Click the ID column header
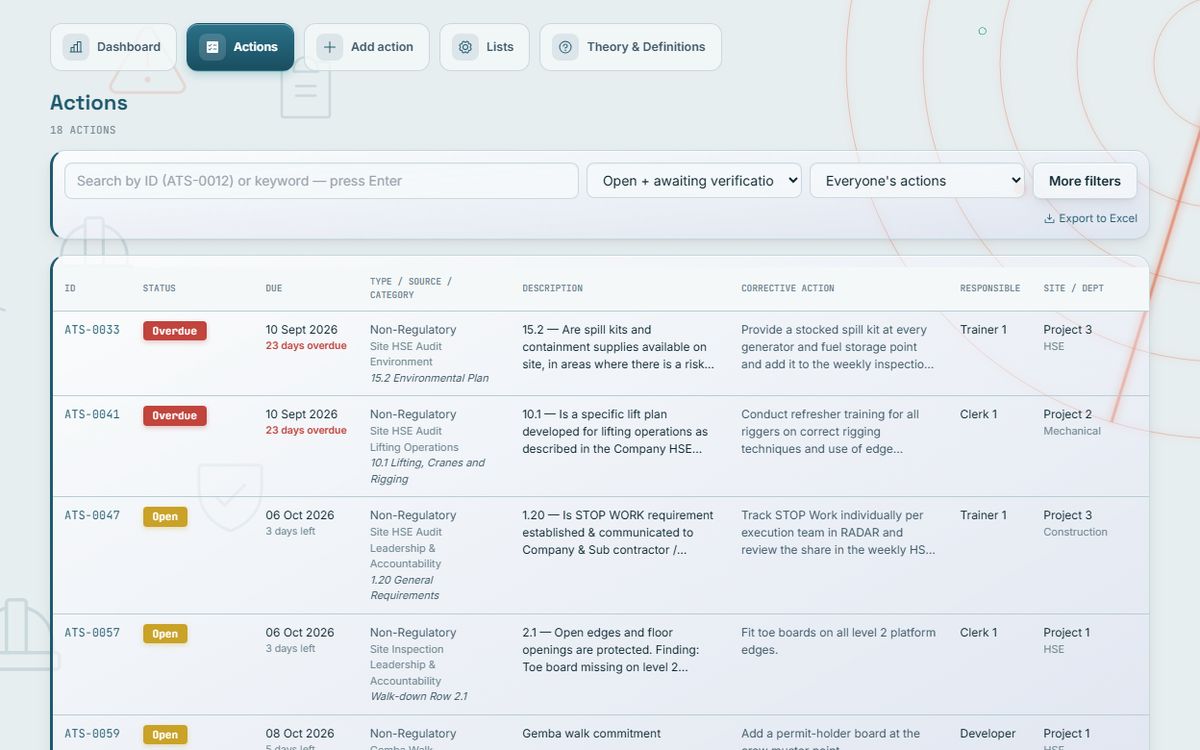 tap(70, 289)
